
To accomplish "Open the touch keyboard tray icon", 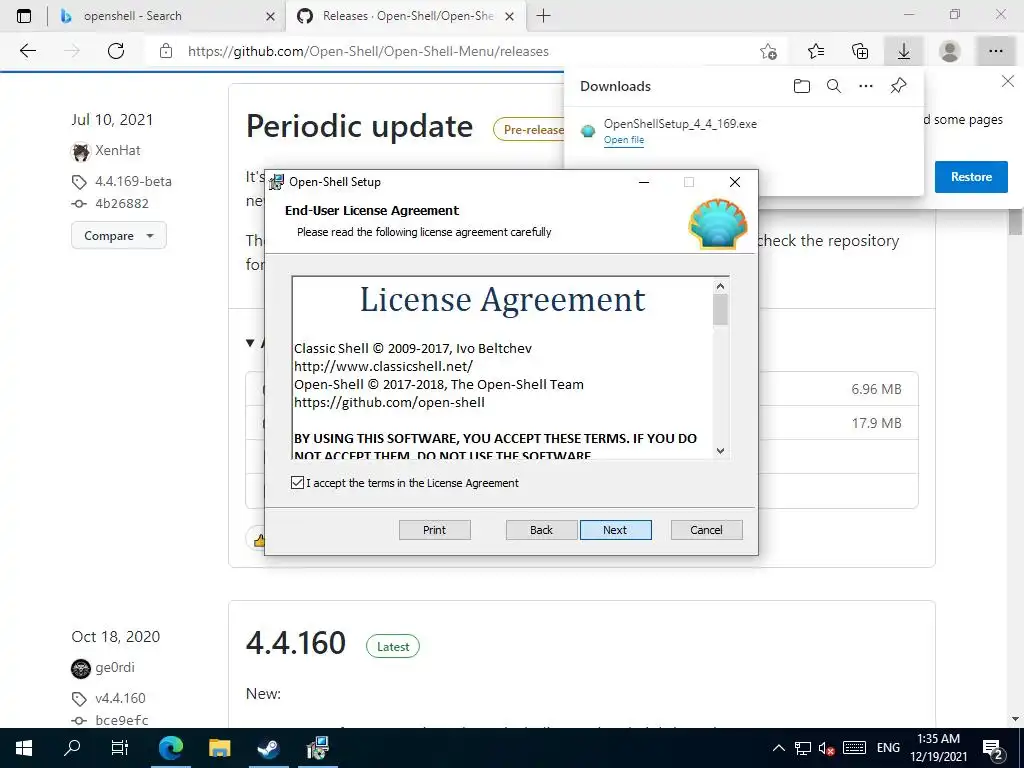I will tap(854, 748).
